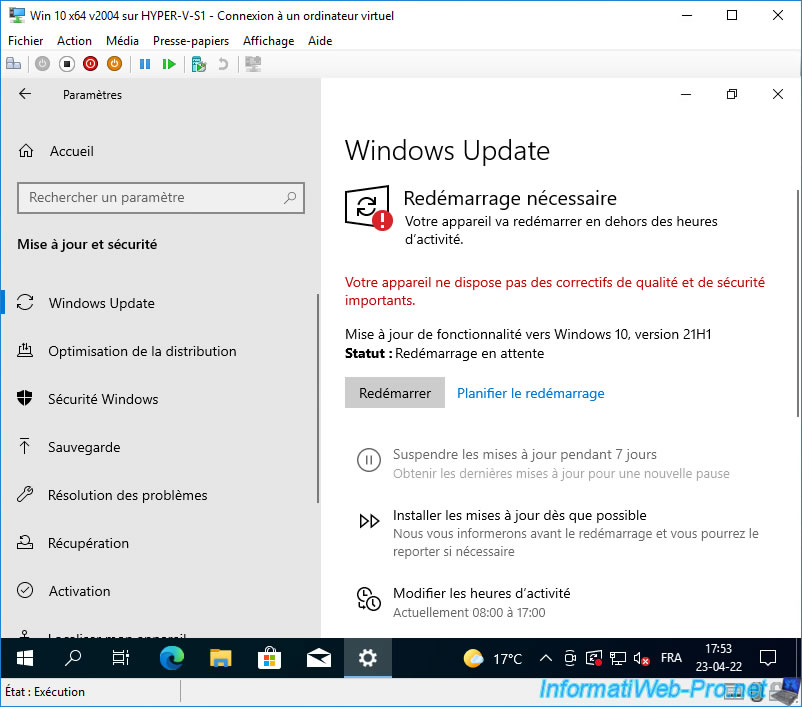802x707 pixels.
Task: Open File Explorer from taskbar
Action: click(220, 658)
